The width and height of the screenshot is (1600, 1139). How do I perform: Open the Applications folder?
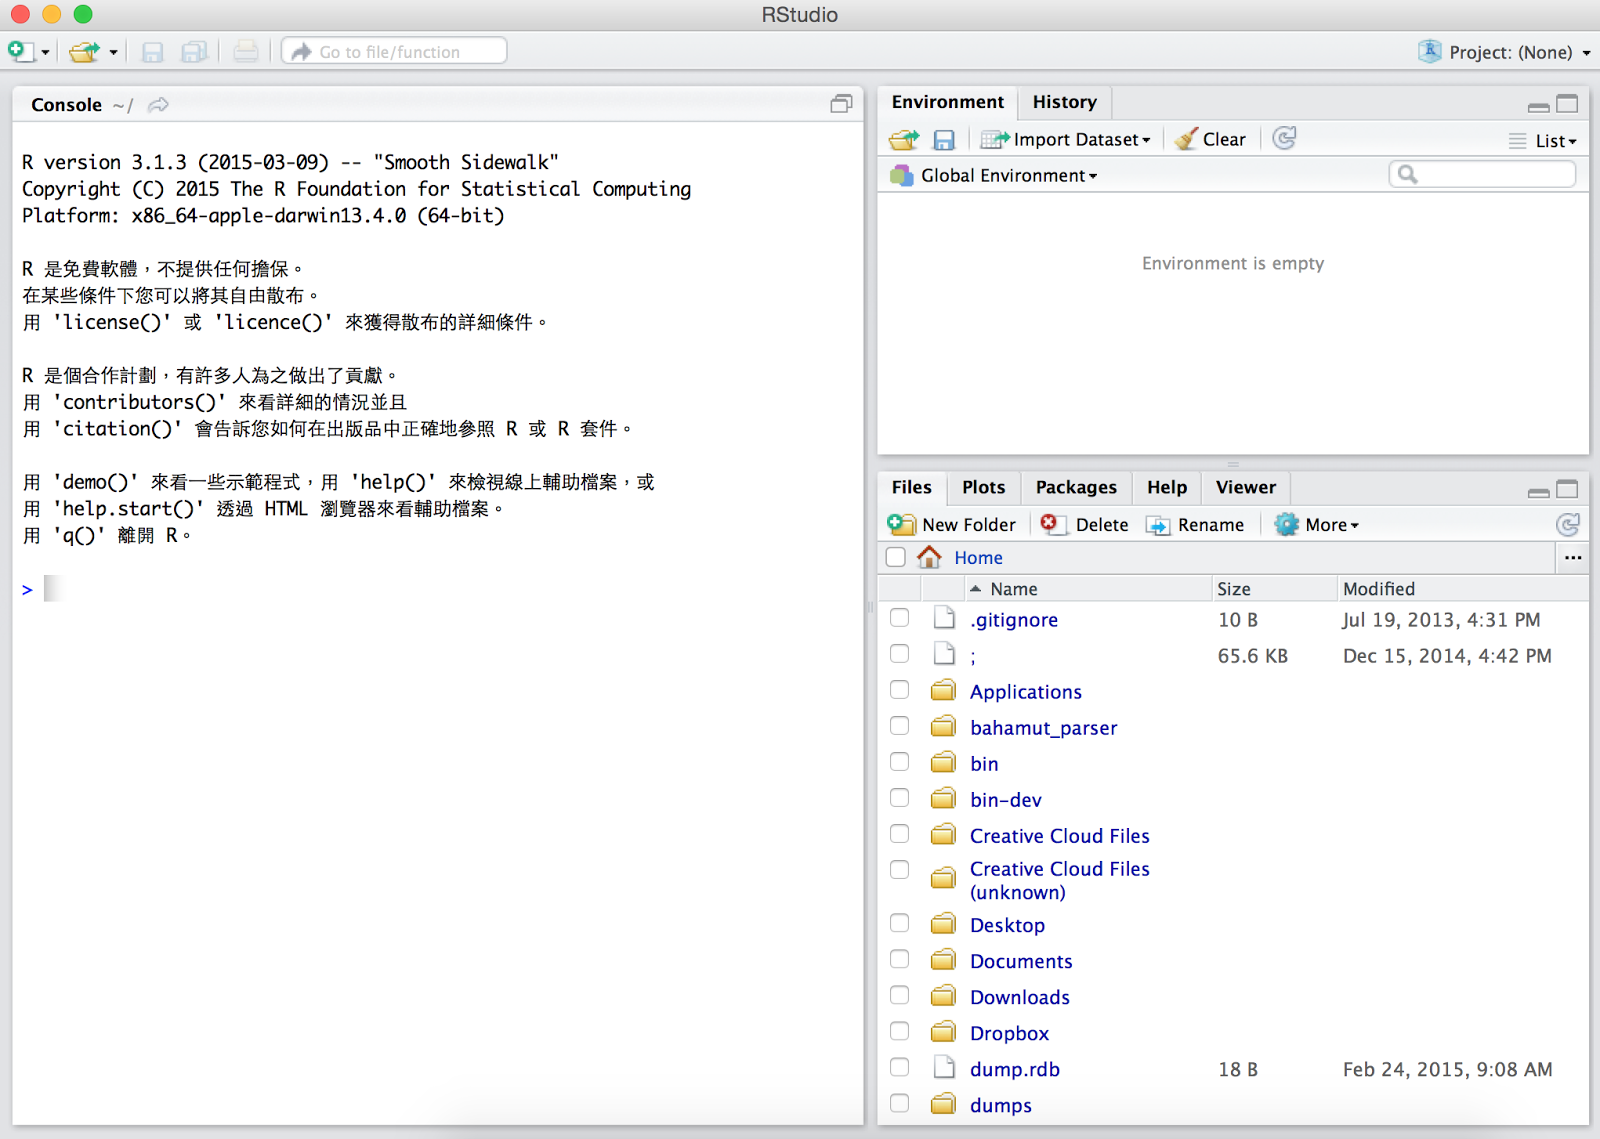tap(1025, 692)
